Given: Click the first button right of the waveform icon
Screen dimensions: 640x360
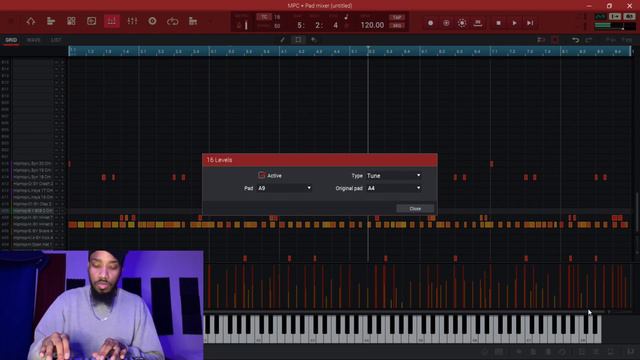Looking at the screenshot, I should tap(615, 16).
